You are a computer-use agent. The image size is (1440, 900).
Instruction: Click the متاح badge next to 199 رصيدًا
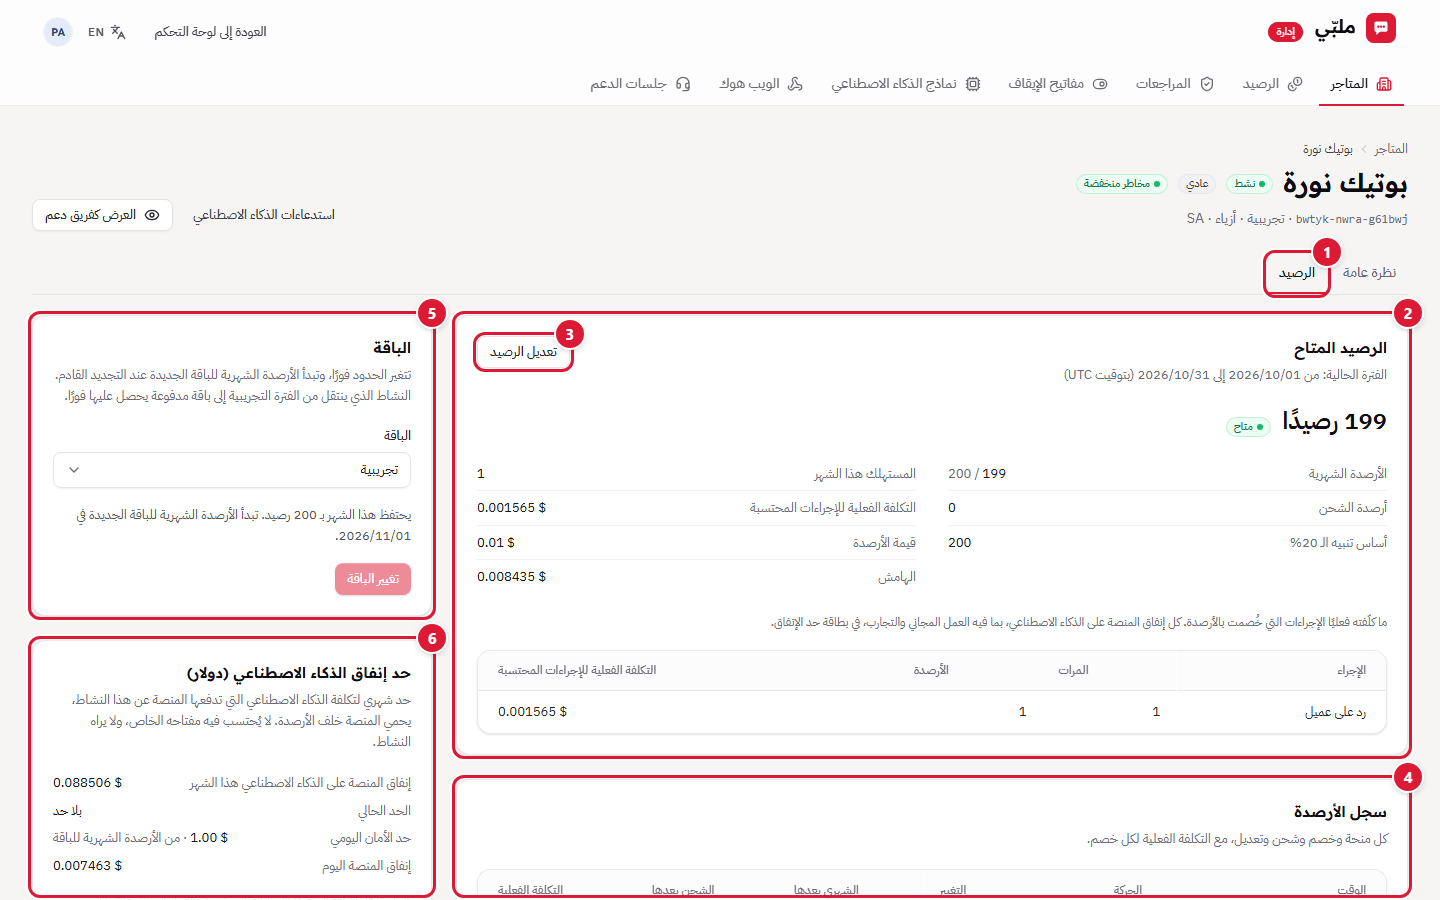point(1248,427)
